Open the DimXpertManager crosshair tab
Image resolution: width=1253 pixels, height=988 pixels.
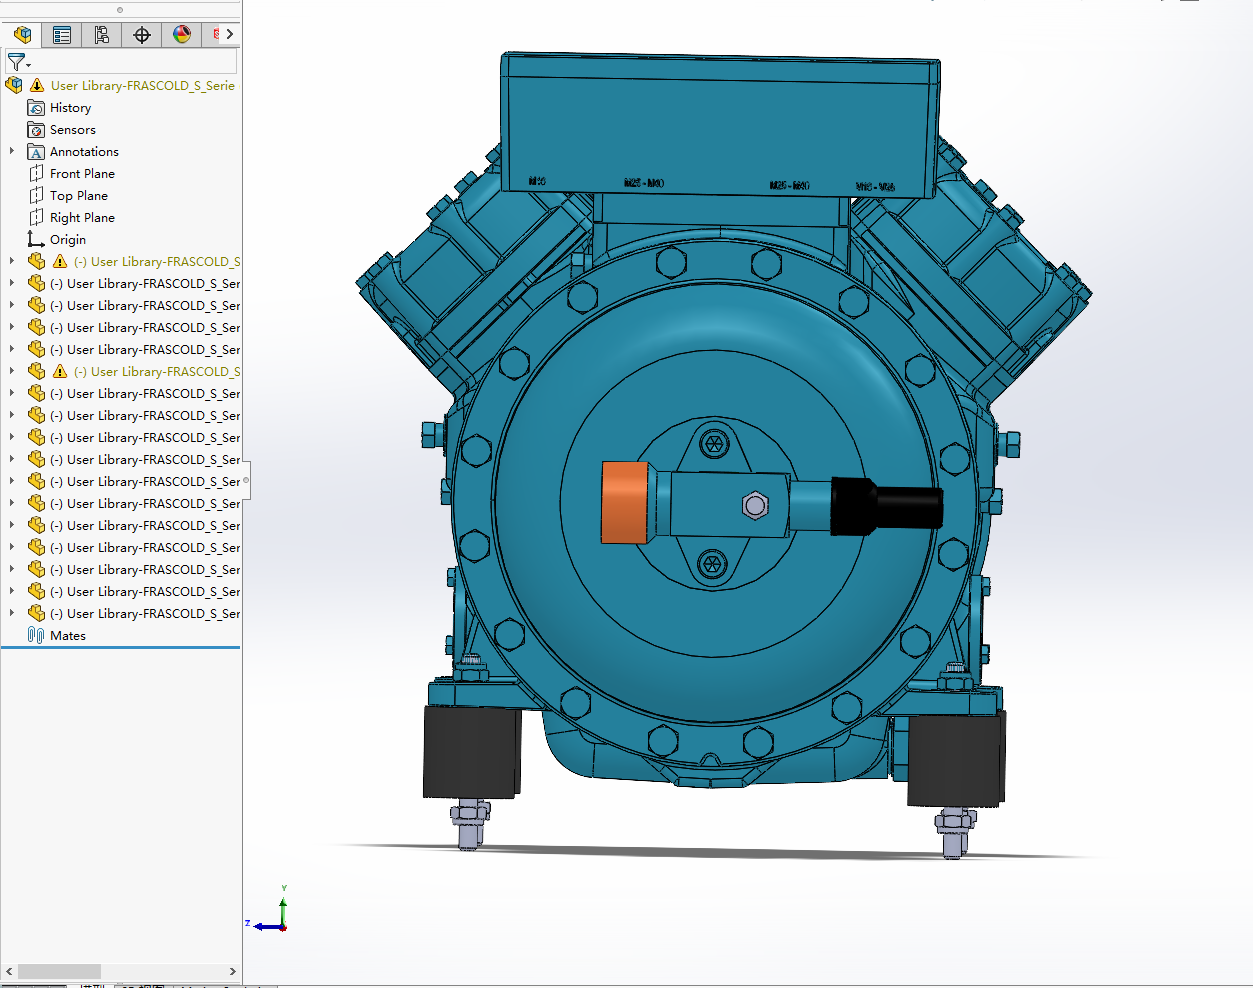coord(142,35)
